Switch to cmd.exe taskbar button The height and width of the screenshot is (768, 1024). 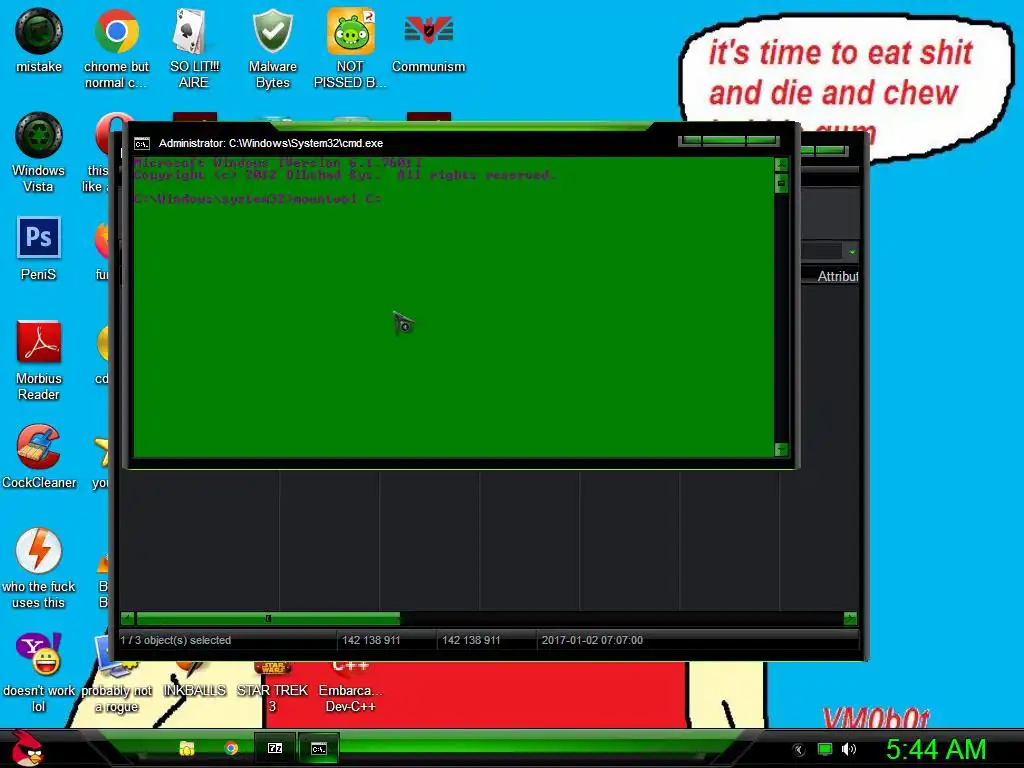318,748
